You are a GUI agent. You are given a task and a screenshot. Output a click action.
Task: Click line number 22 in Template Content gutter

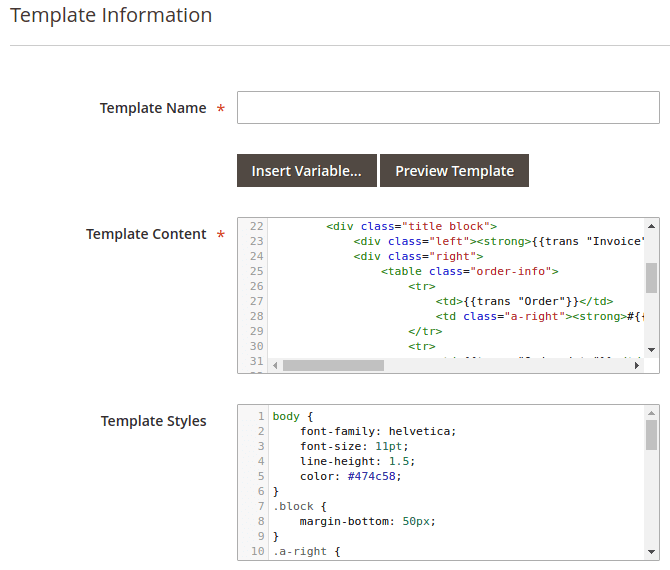click(256, 226)
